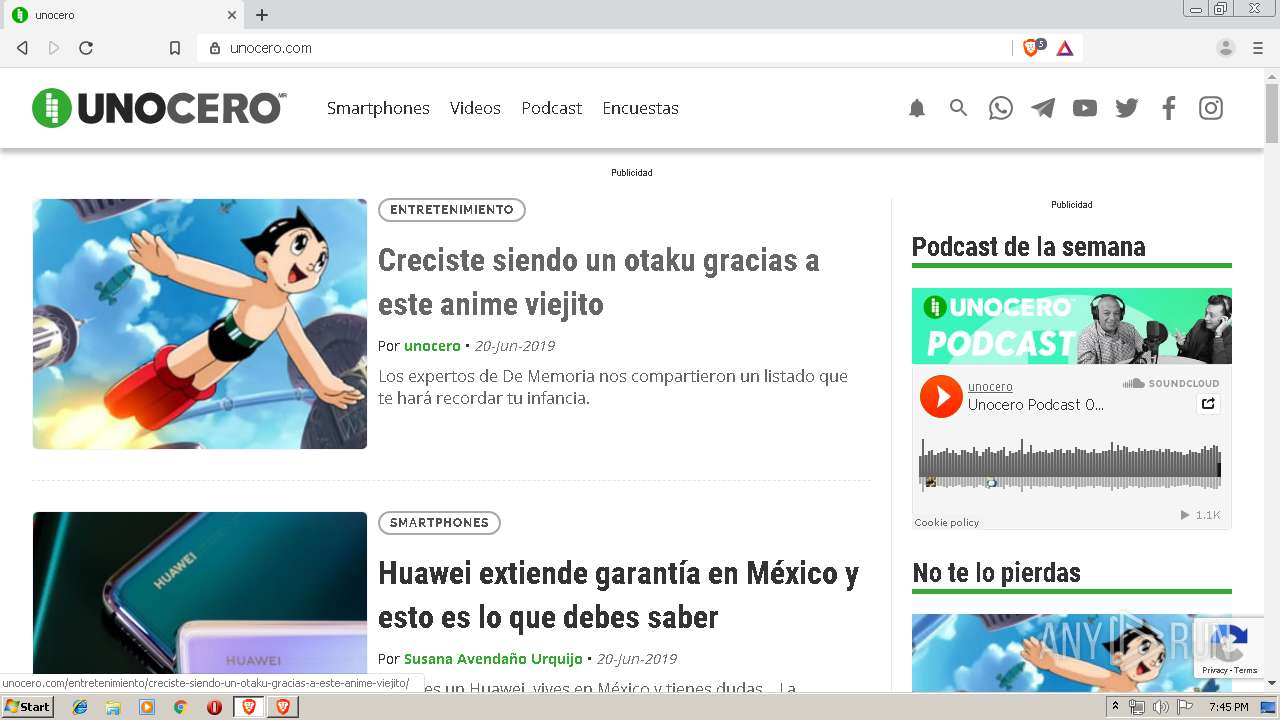Go forward using browser forward arrow
Viewport: 1280px width, 720px height.
coord(54,48)
